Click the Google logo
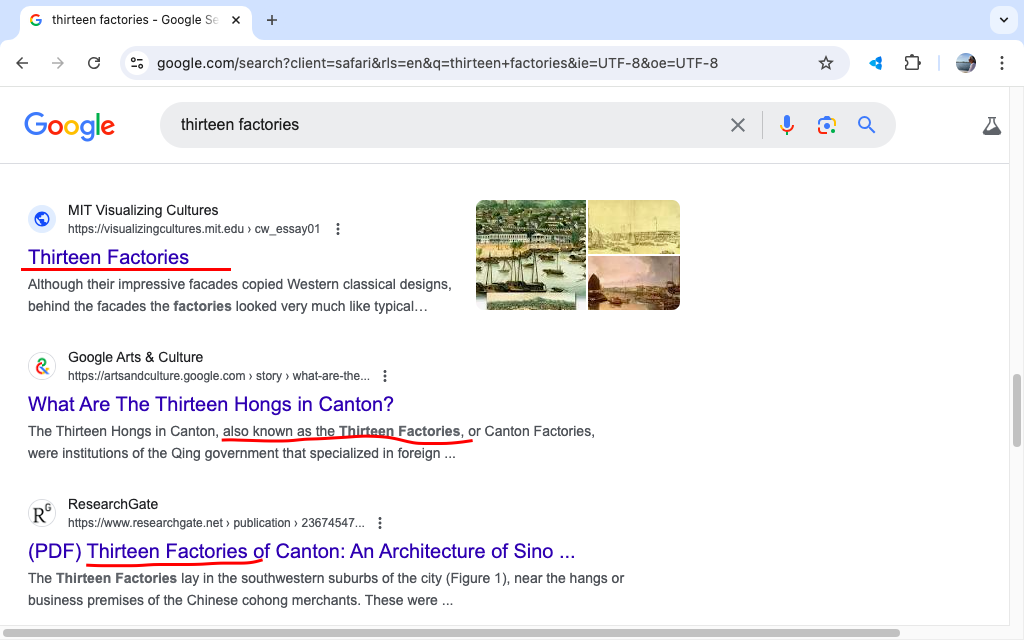This screenshot has width=1024, height=640. point(69,125)
